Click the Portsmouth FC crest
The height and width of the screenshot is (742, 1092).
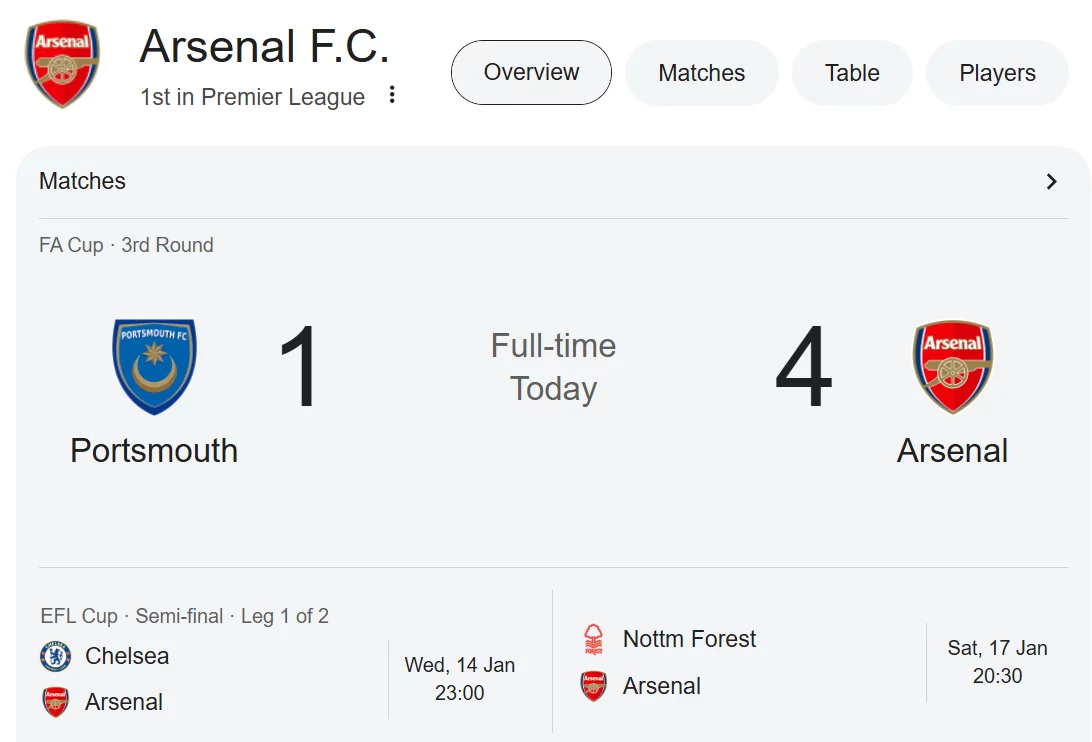coord(154,367)
